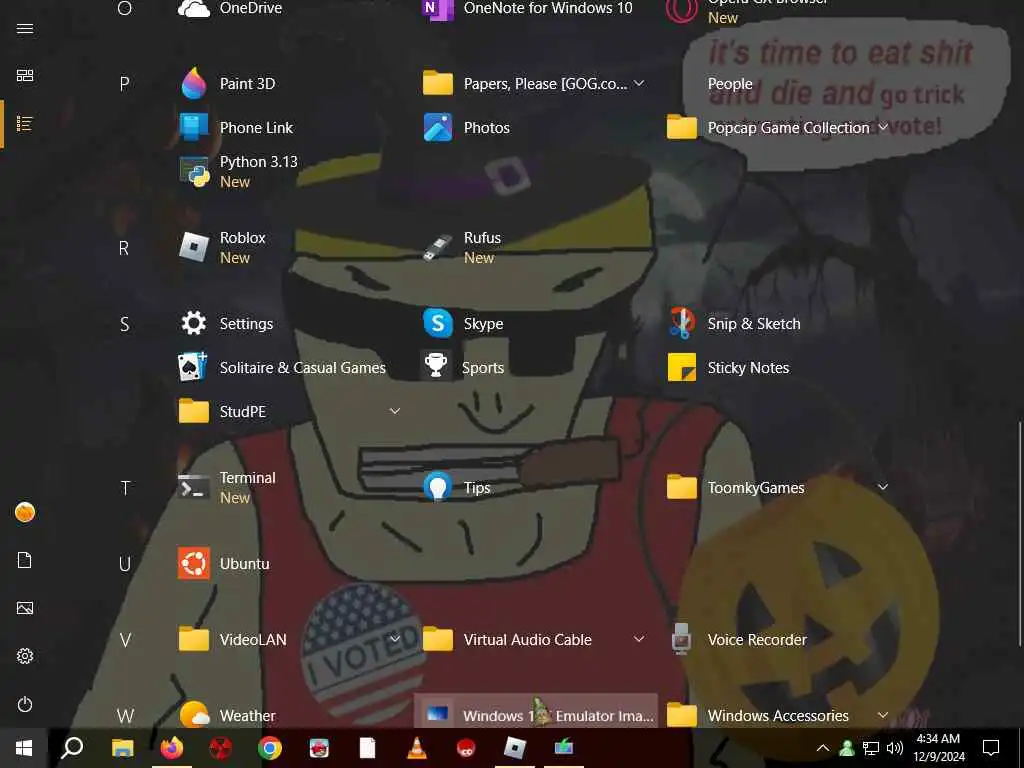Open the Tips lightbulb icon
Screen dimensions: 1024x768
click(438, 488)
